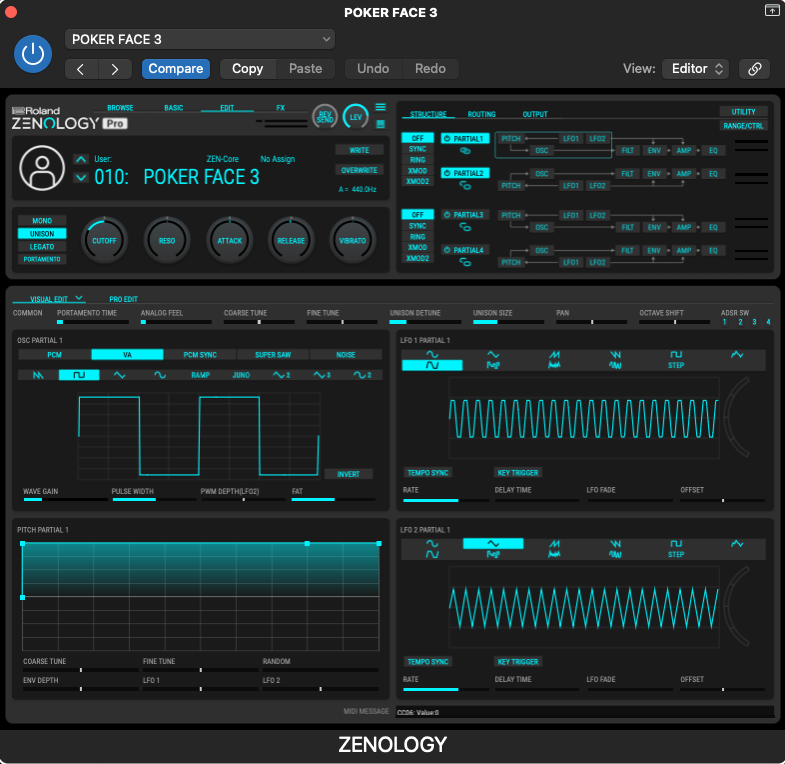The width and height of the screenshot is (785, 764).
Task: Adjust the UNISON DETUNE slider
Action: [425, 322]
